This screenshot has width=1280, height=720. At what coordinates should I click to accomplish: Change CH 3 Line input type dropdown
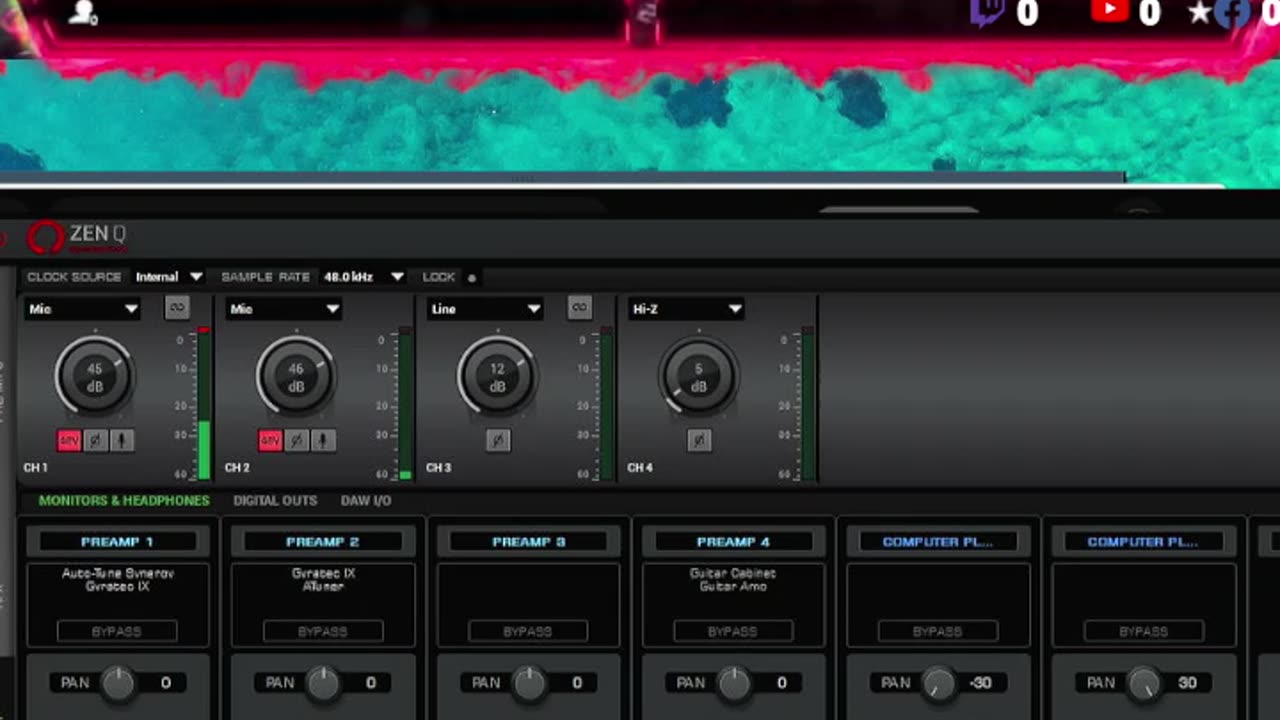pos(485,309)
